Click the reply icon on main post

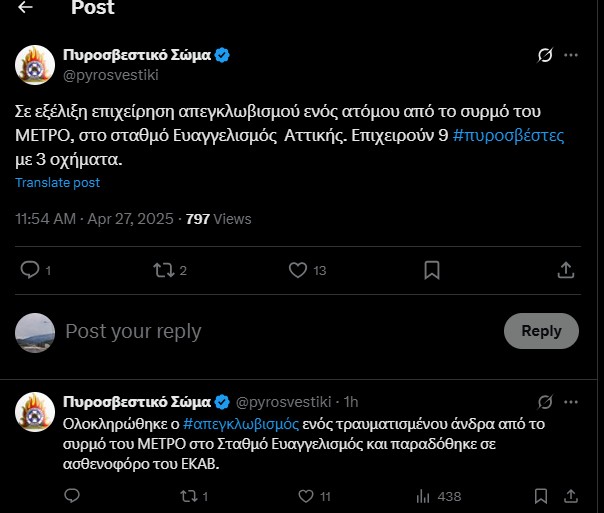(x=30, y=270)
